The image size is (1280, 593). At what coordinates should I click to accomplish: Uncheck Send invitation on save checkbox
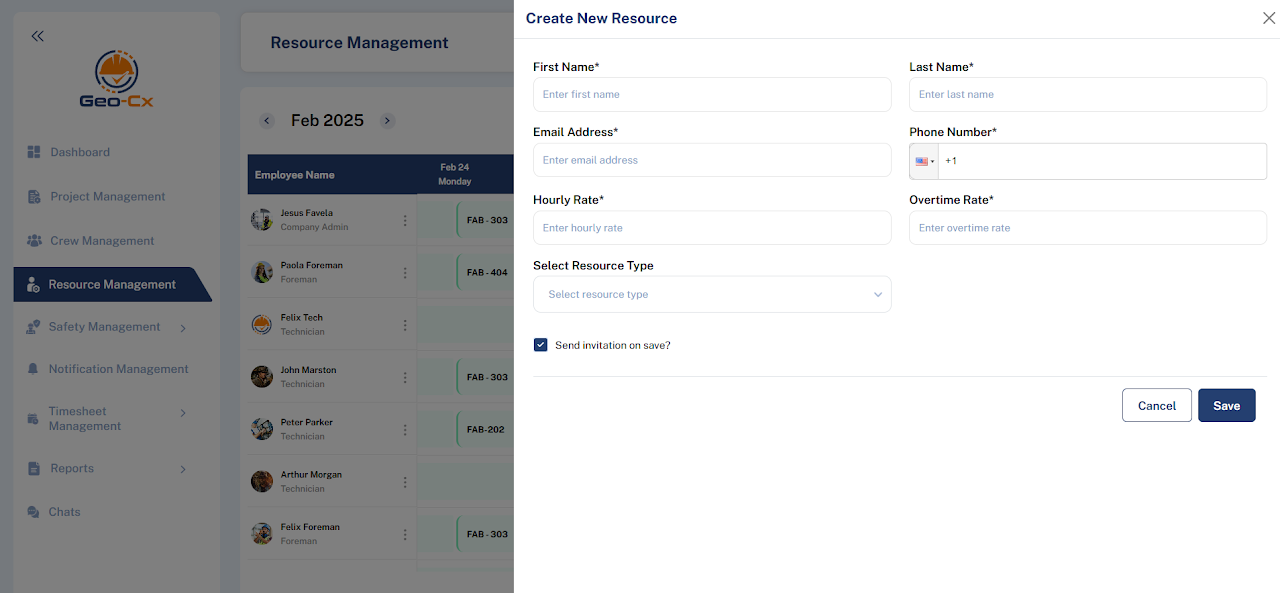pyautogui.click(x=541, y=345)
